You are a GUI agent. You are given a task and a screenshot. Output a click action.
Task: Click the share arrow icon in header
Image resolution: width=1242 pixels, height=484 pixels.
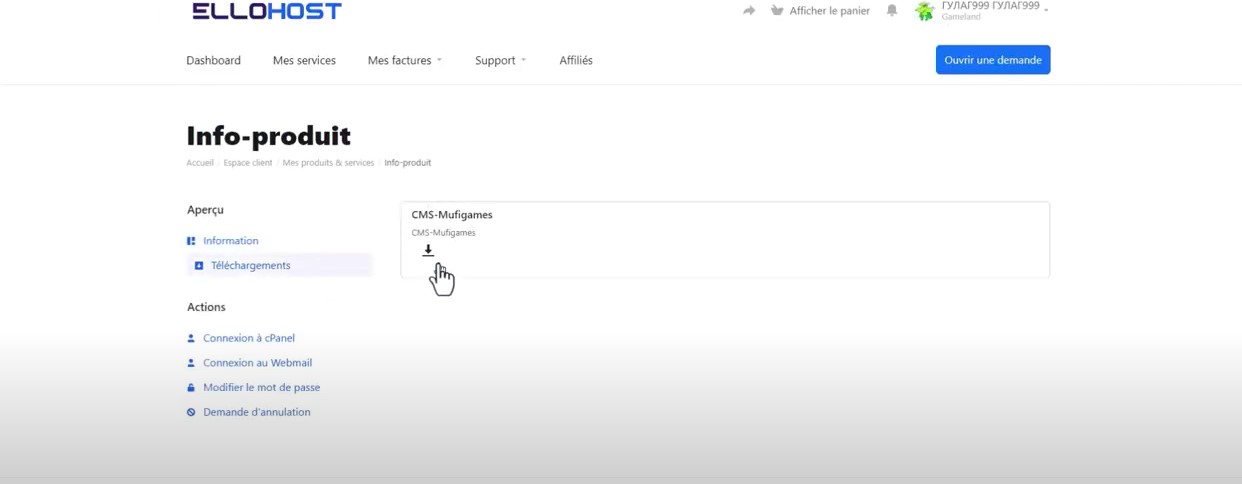point(749,11)
